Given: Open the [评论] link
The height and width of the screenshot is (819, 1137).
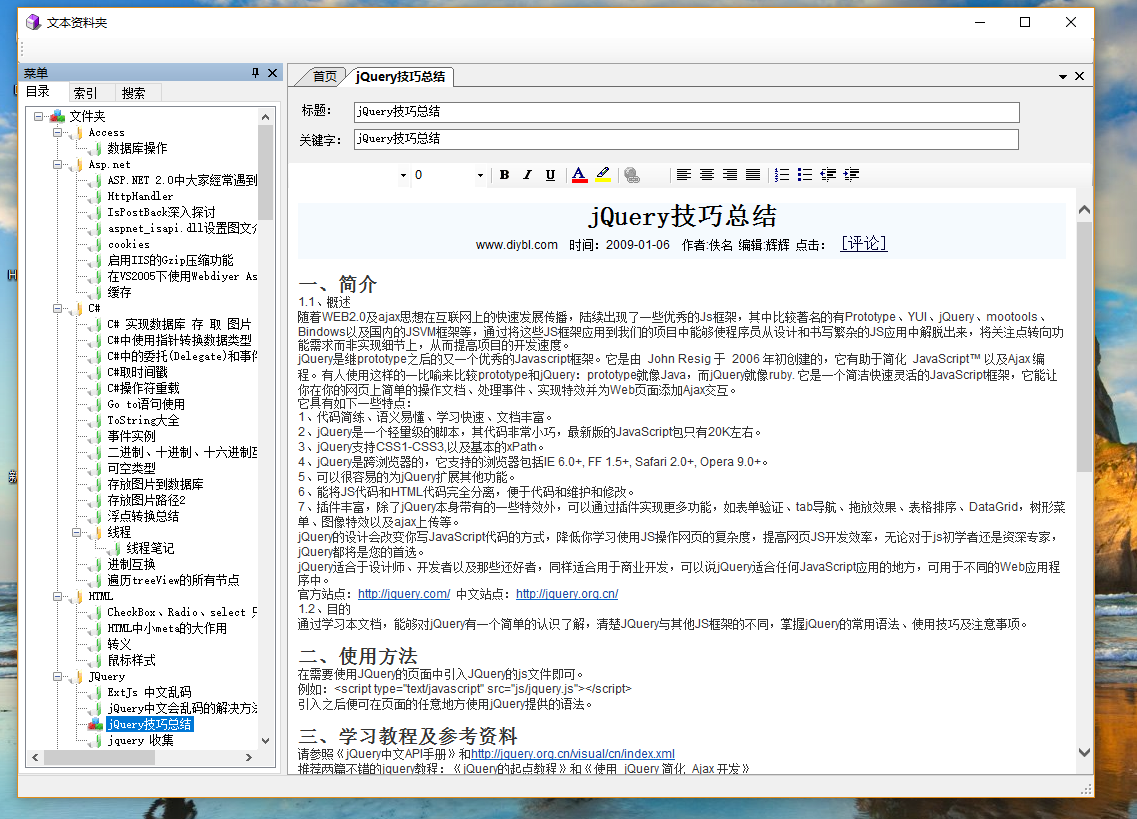Looking at the screenshot, I should coord(864,244).
